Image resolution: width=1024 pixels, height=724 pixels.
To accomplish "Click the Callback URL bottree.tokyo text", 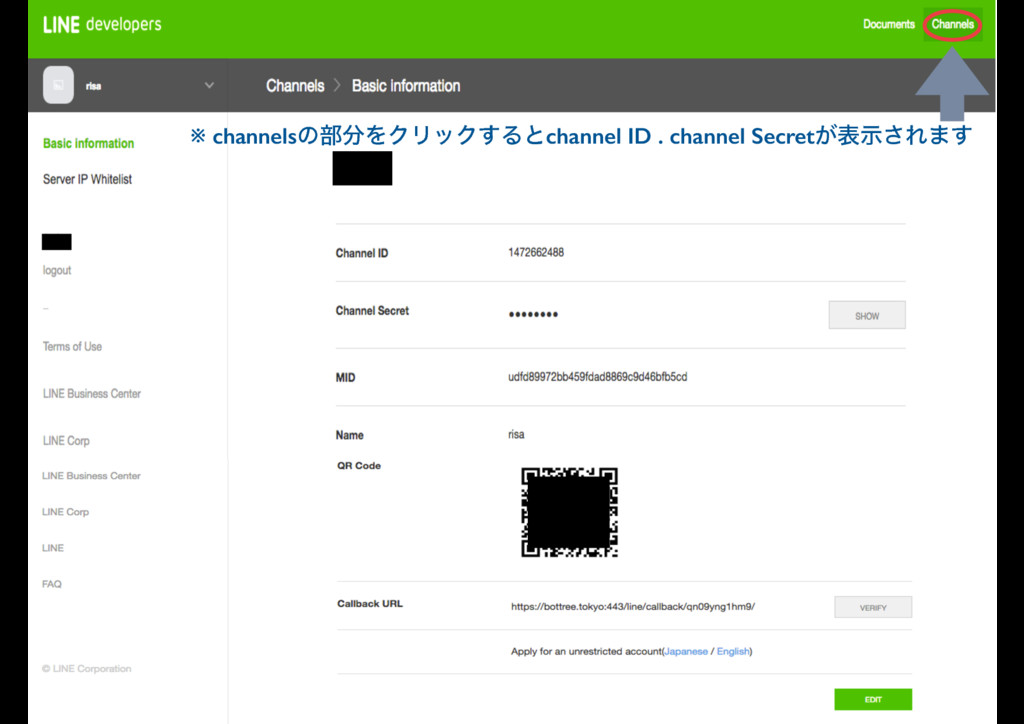I will (x=633, y=606).
